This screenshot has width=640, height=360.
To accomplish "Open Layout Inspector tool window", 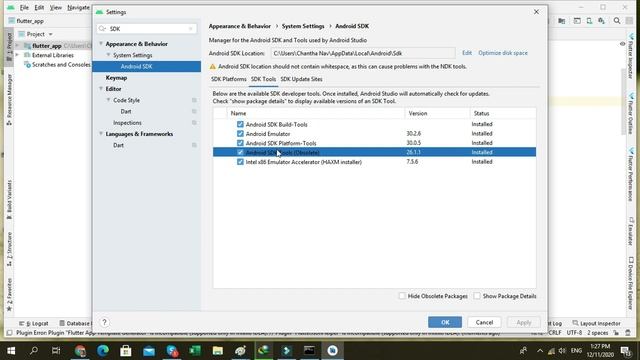I will pos(596,323).
